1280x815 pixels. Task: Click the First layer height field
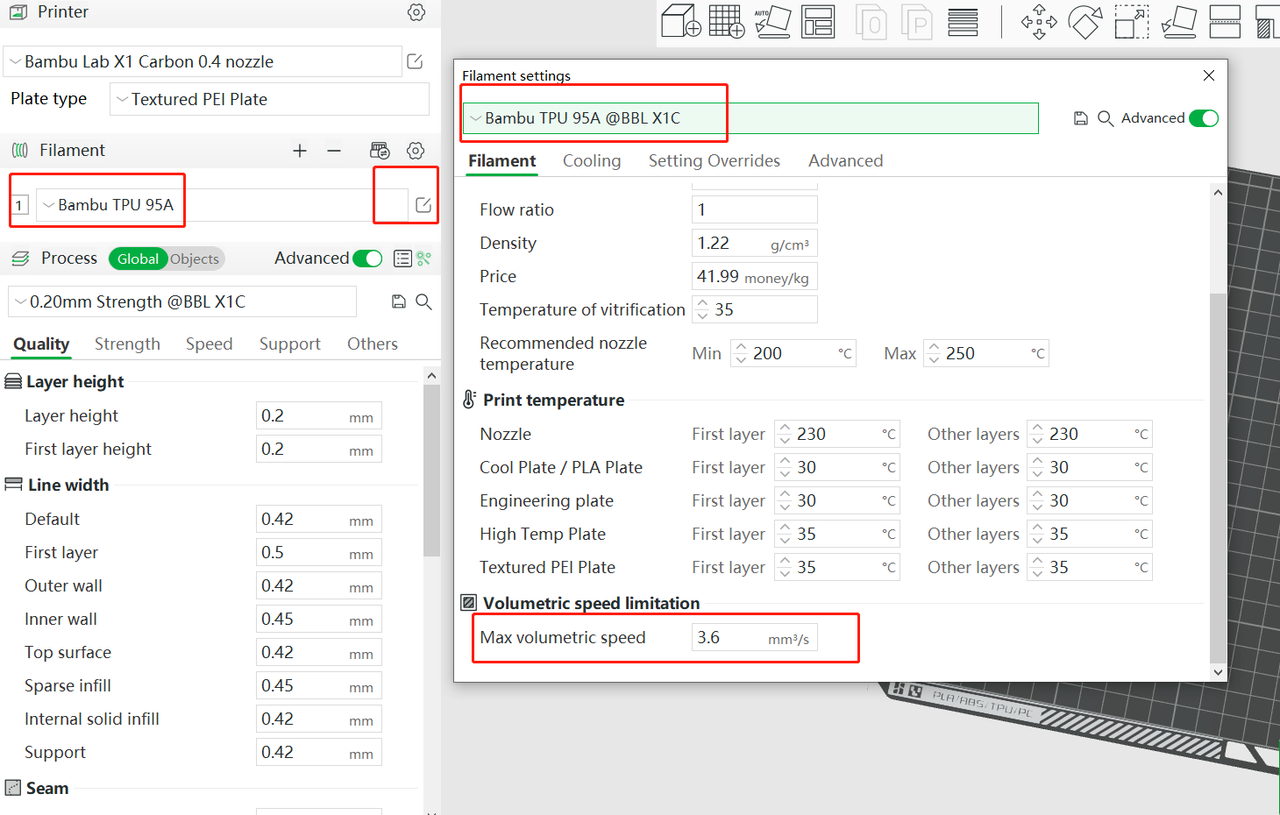(318, 449)
